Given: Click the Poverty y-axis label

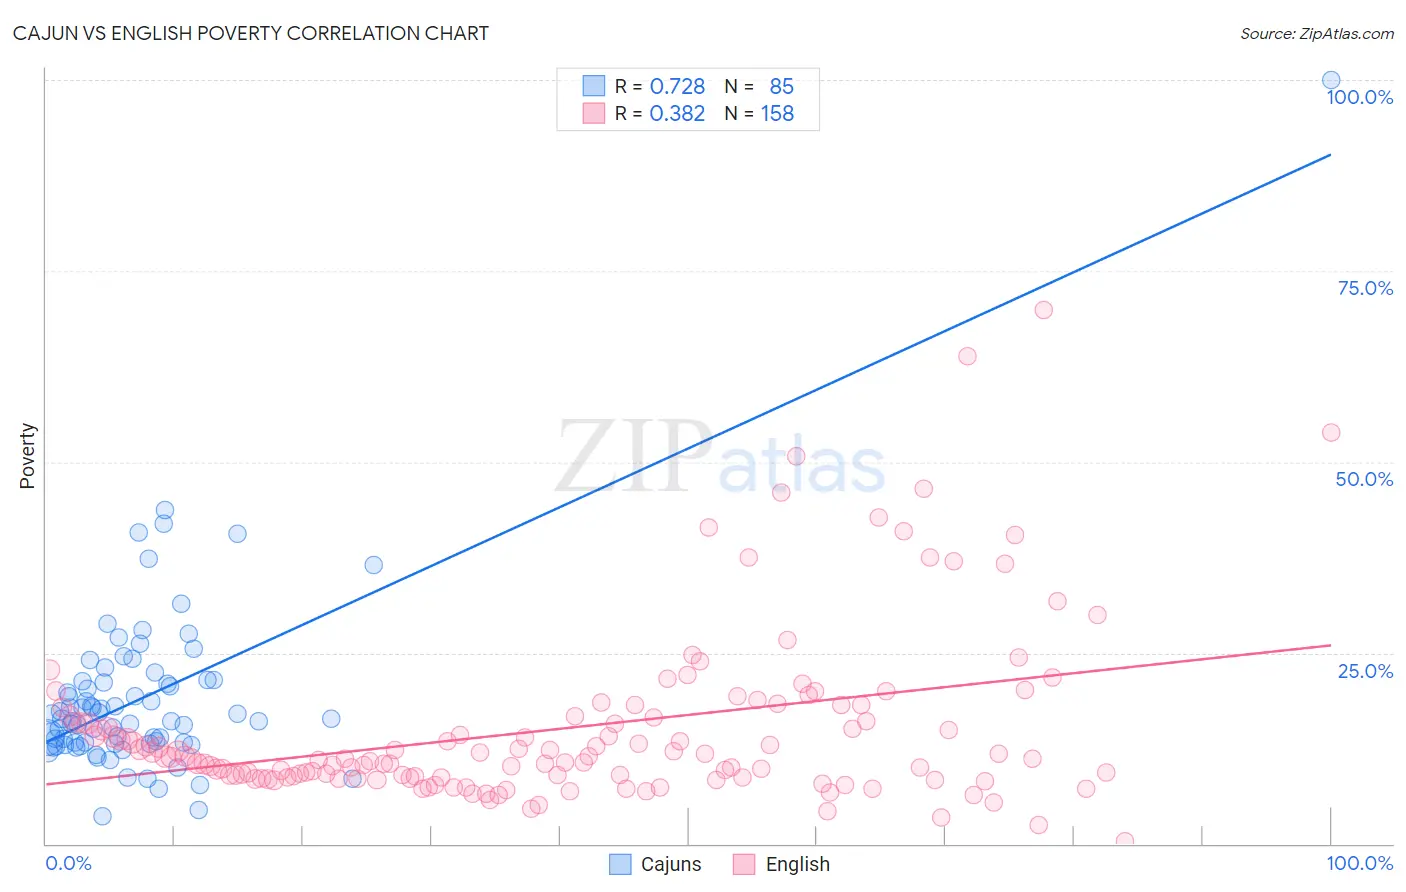Looking at the screenshot, I should pos(27,456).
